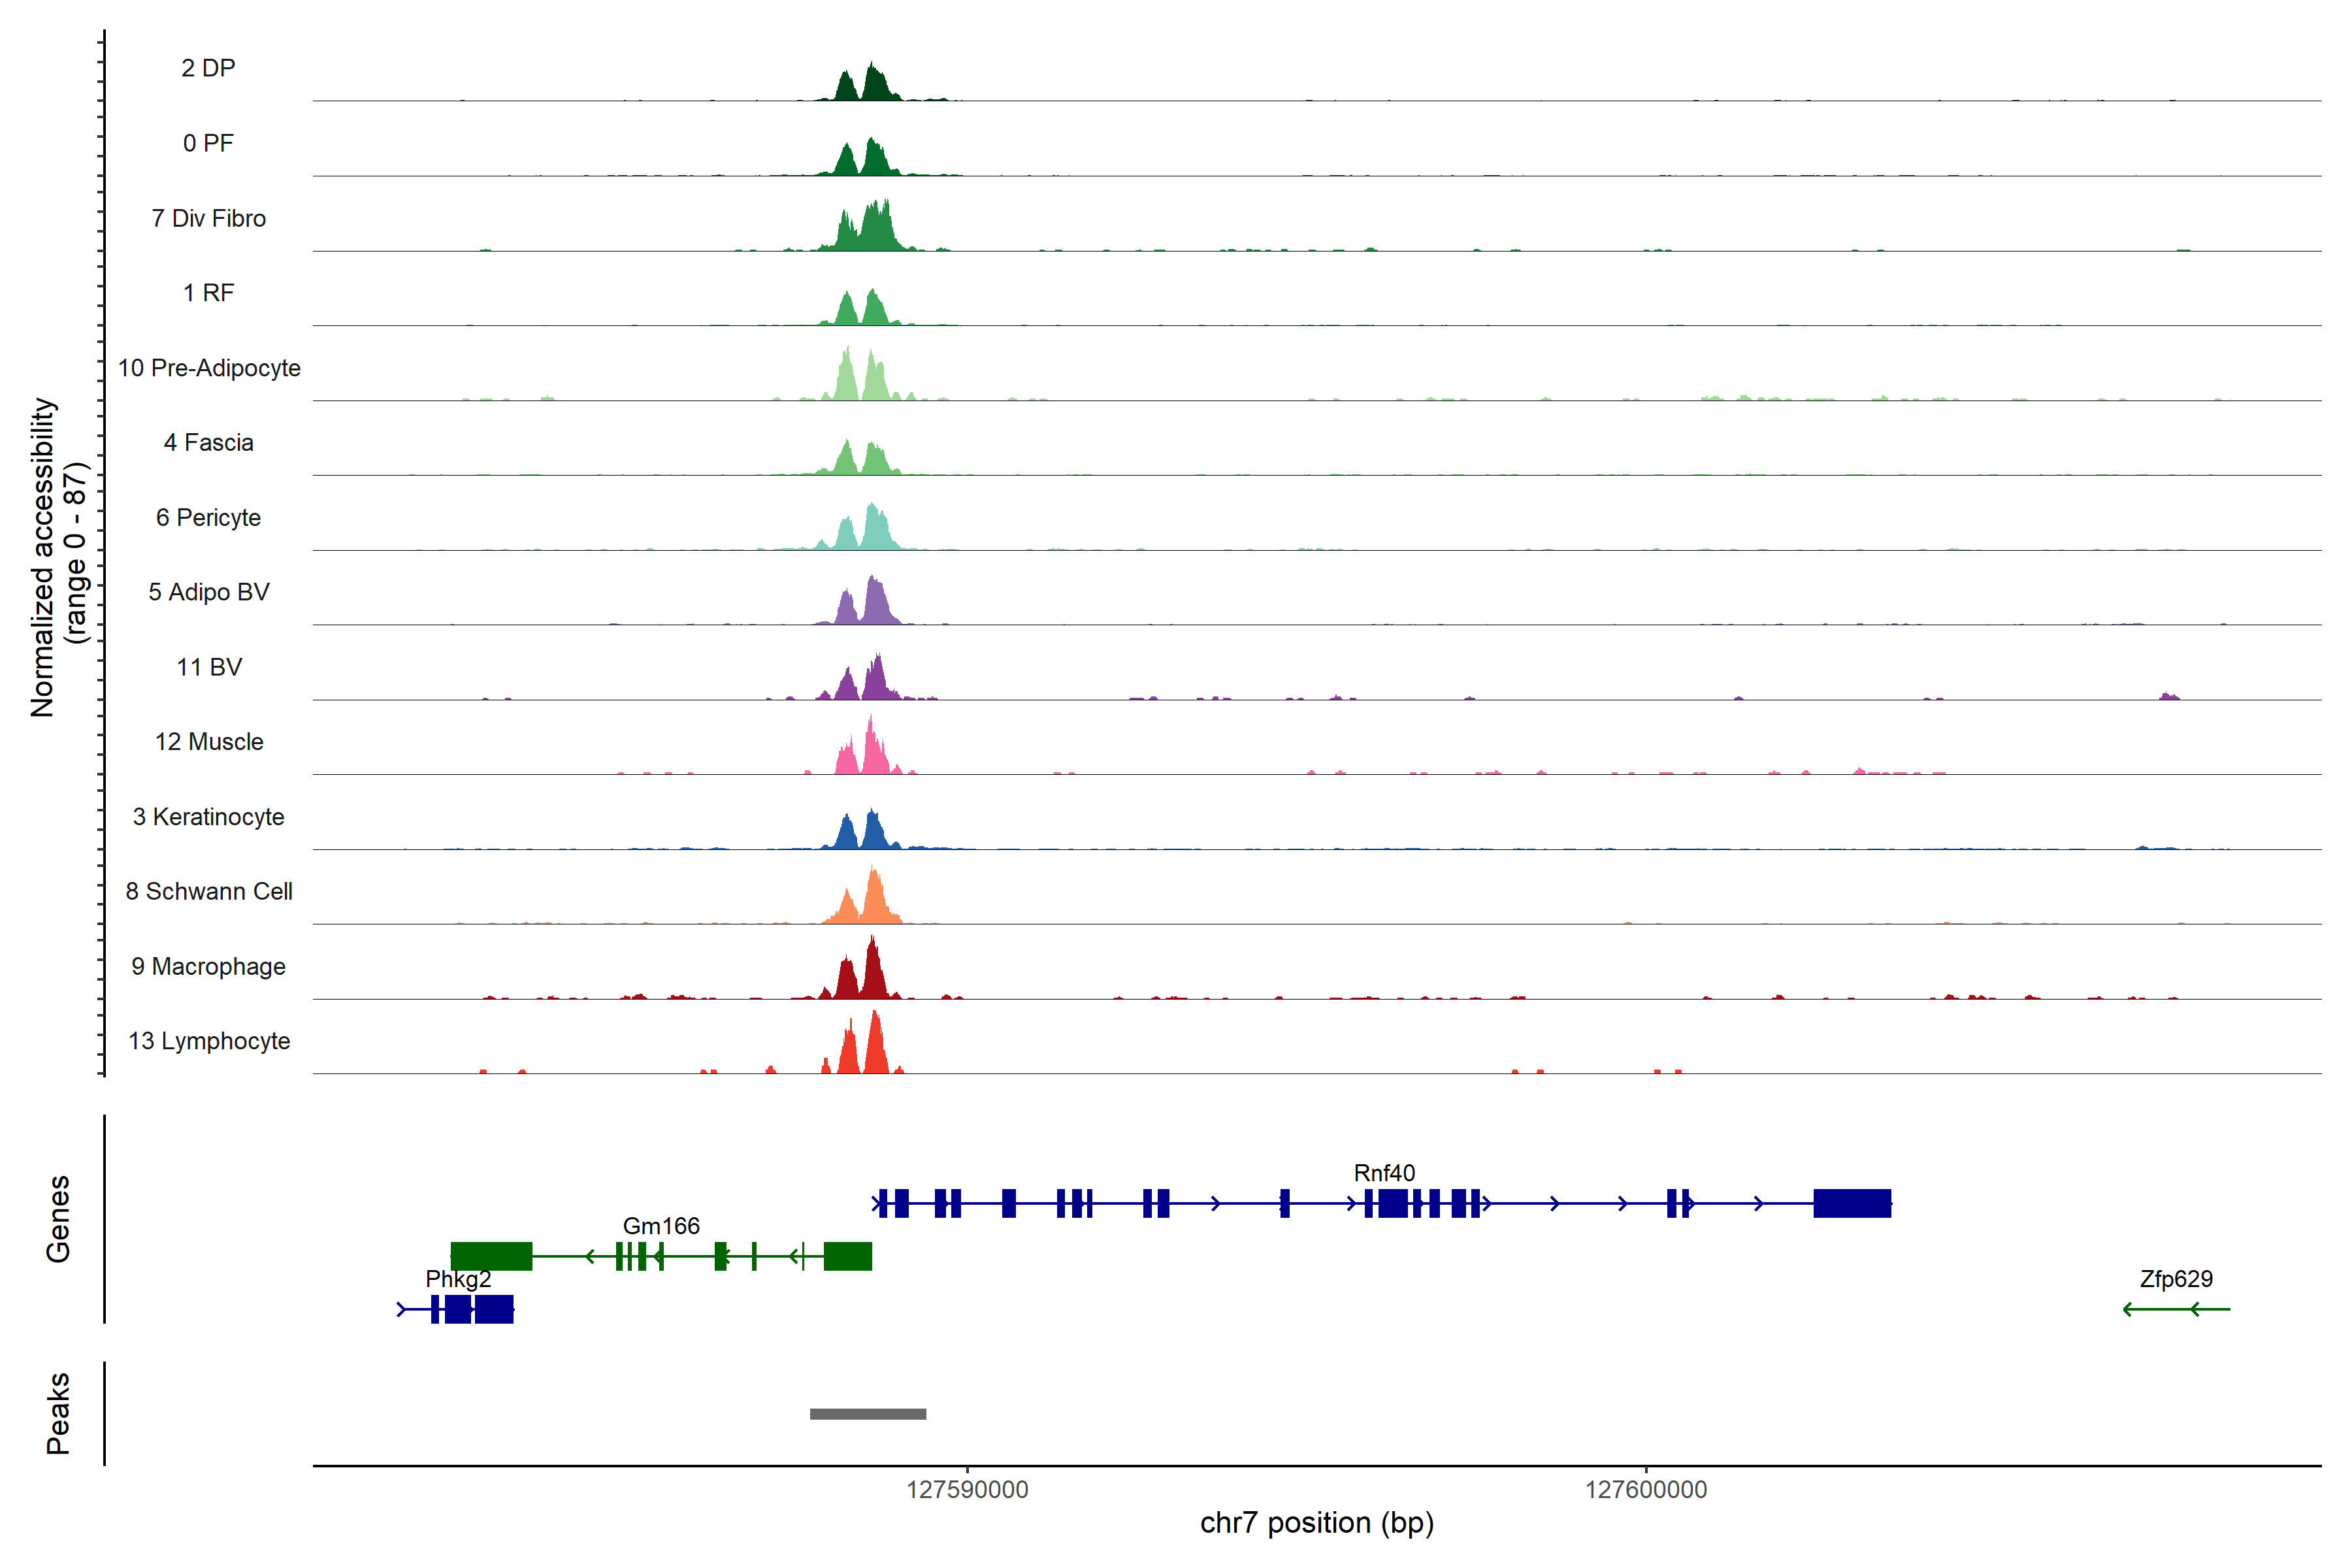The height and width of the screenshot is (1568, 2352).
Task: Click the gray peak bar in Peaks track
Action: 867,1413
